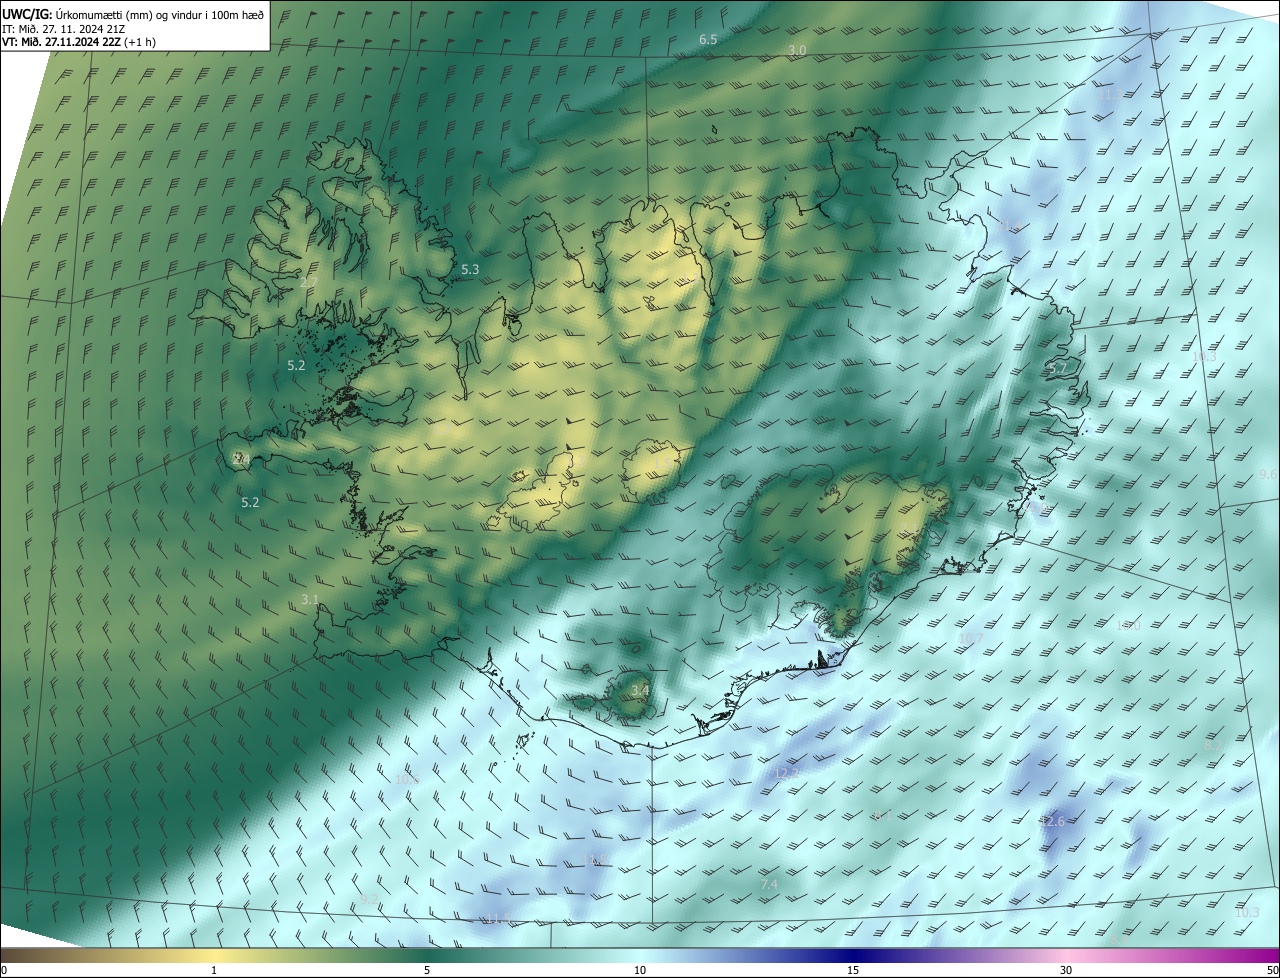Click the map value label 7.4

[x=769, y=886]
